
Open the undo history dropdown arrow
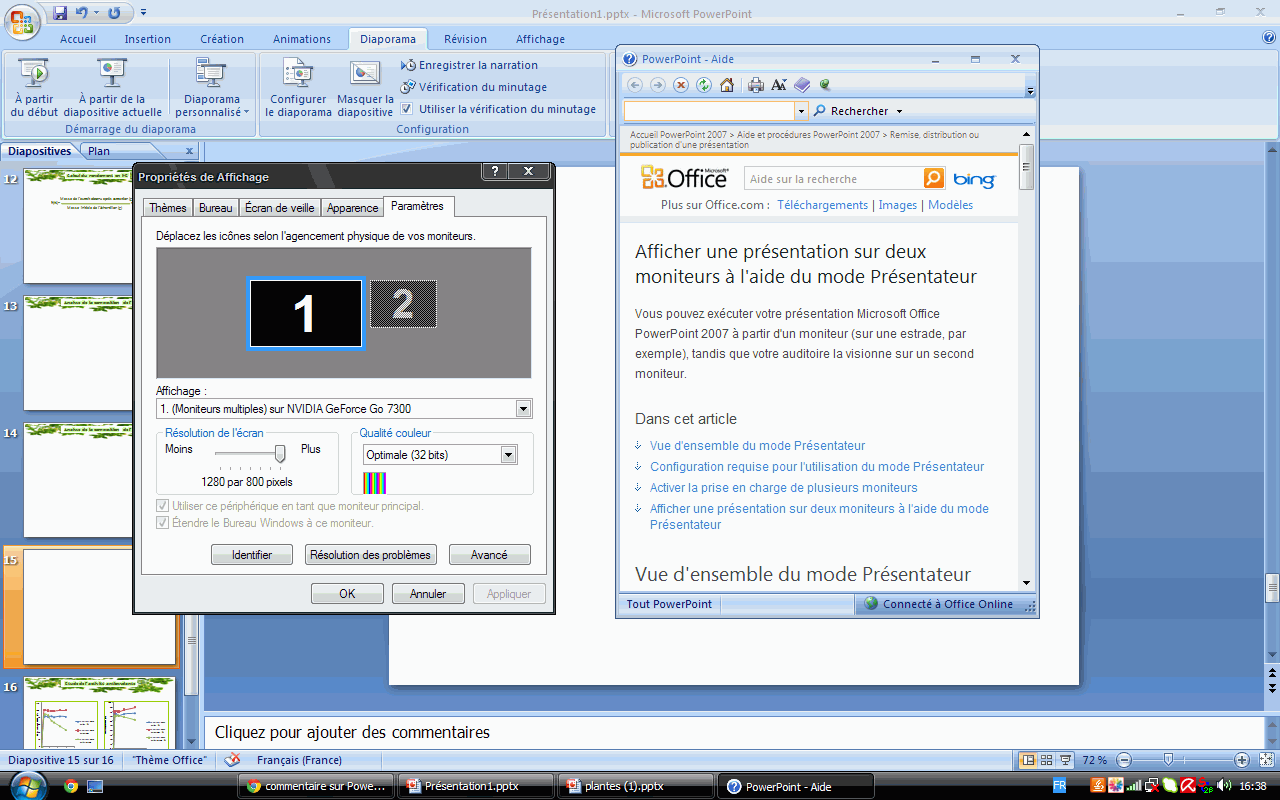pos(95,13)
